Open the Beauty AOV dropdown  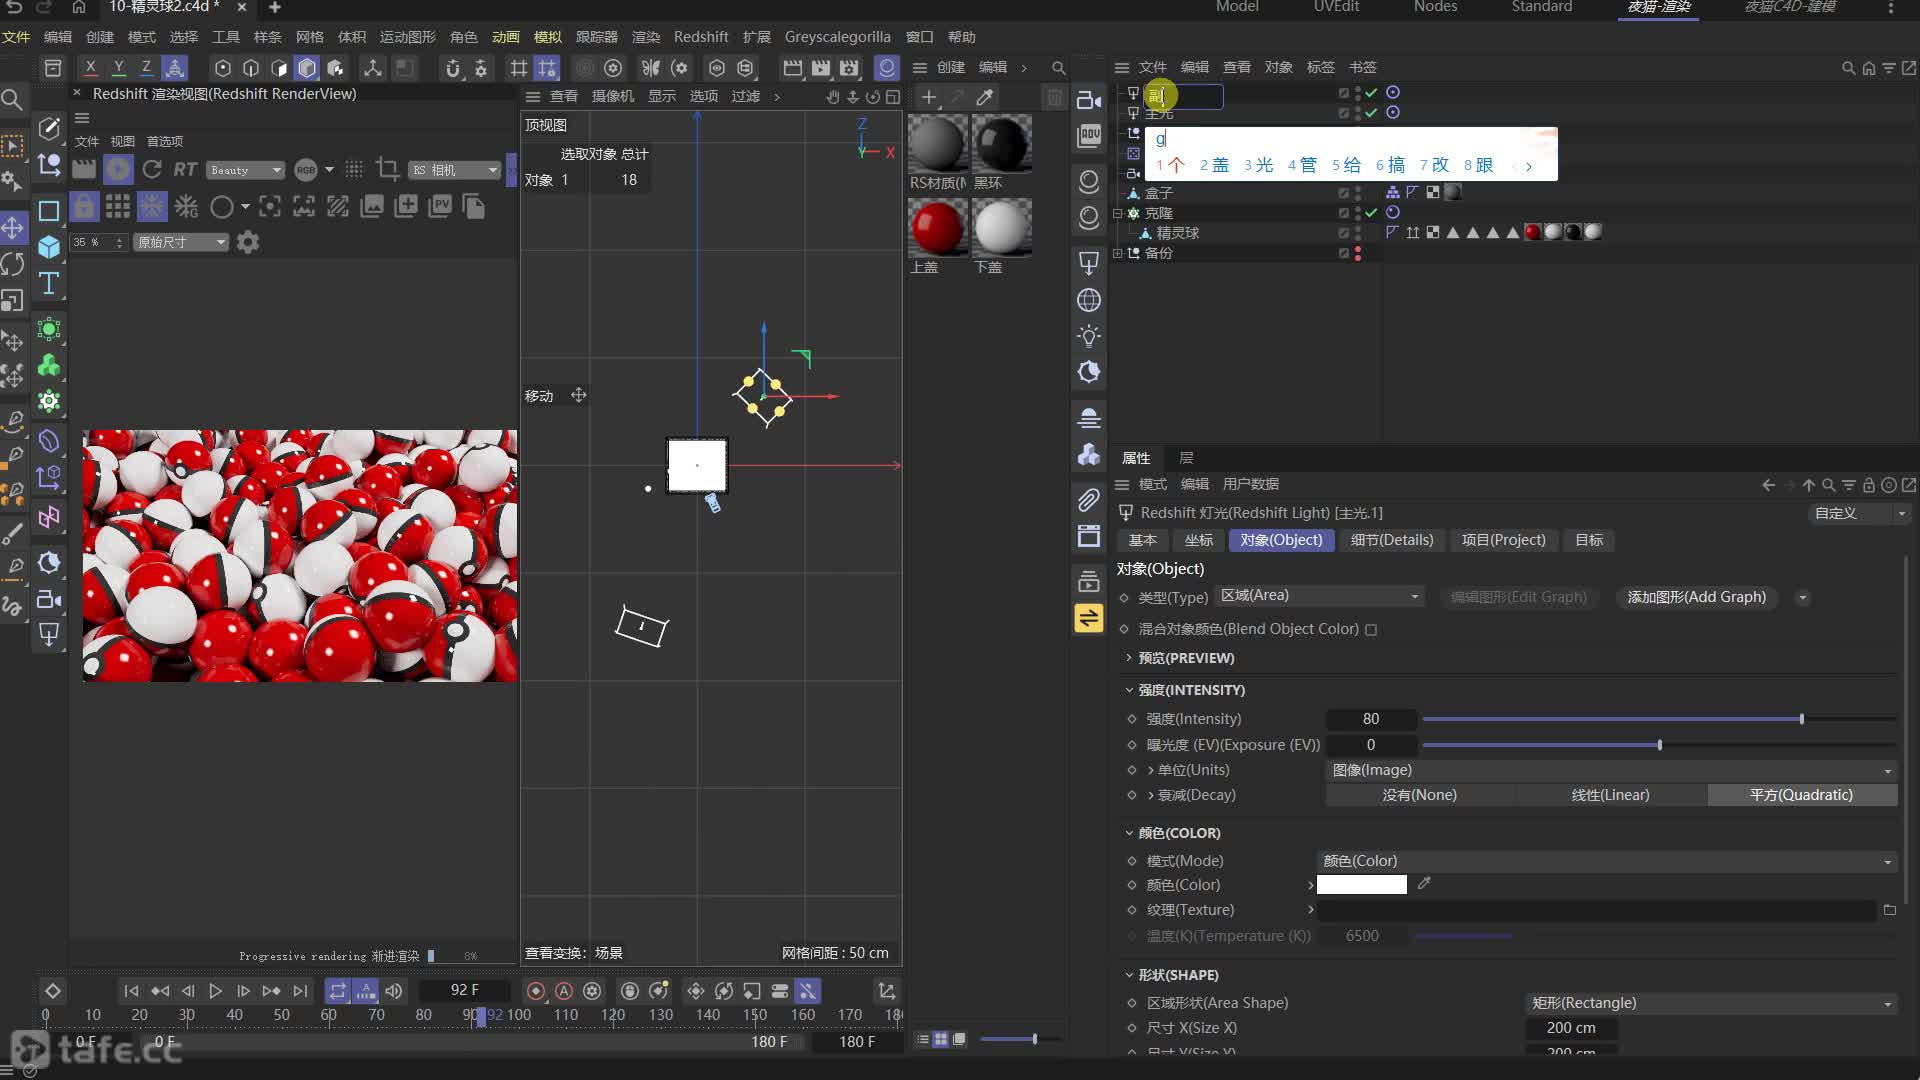(x=246, y=170)
